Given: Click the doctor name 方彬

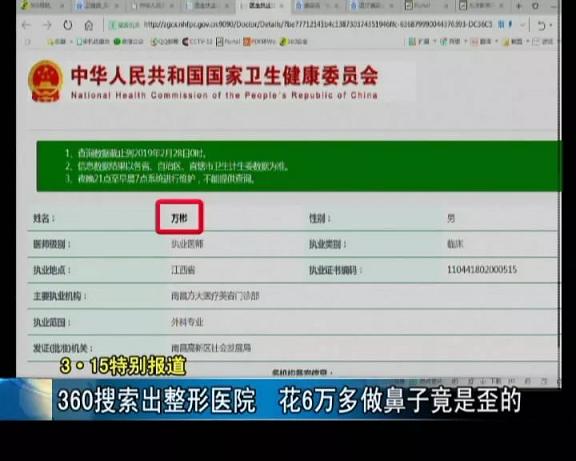Looking at the screenshot, I should coord(179,218).
